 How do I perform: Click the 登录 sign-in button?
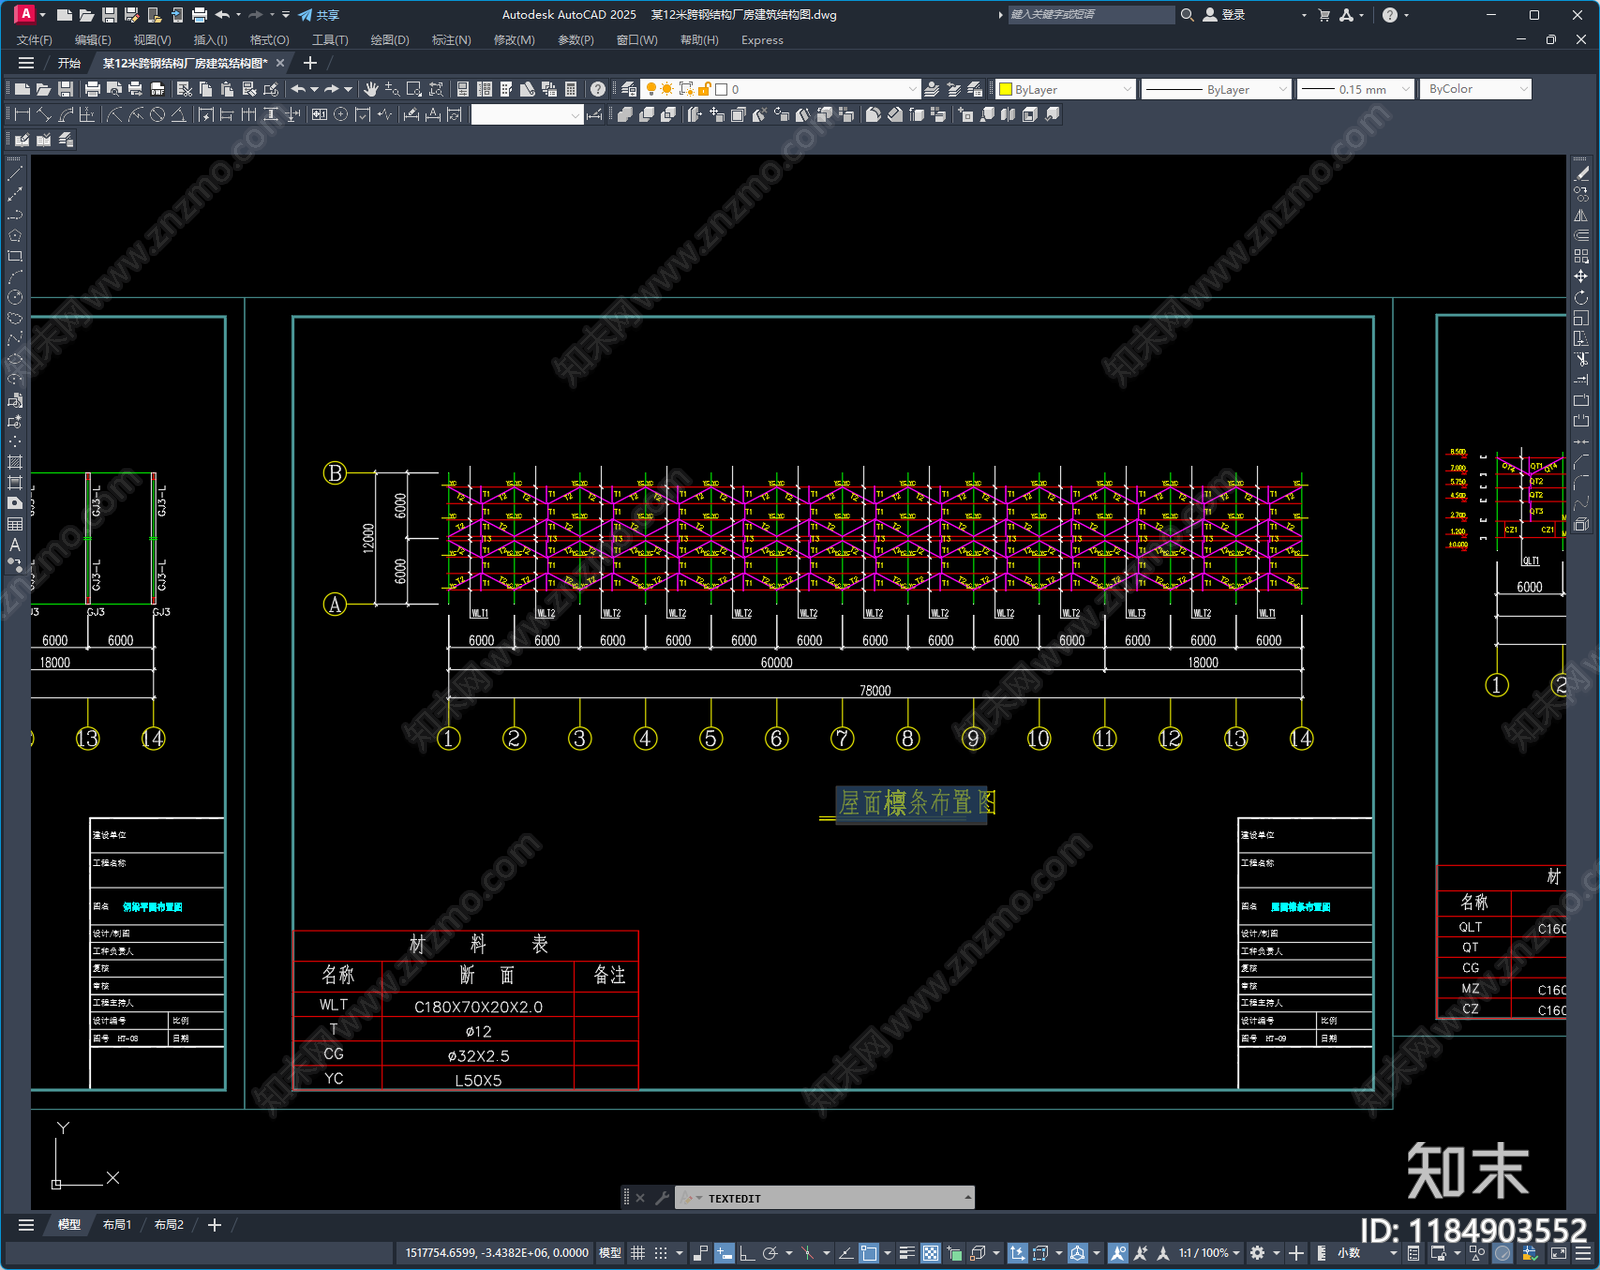[x=1224, y=15]
